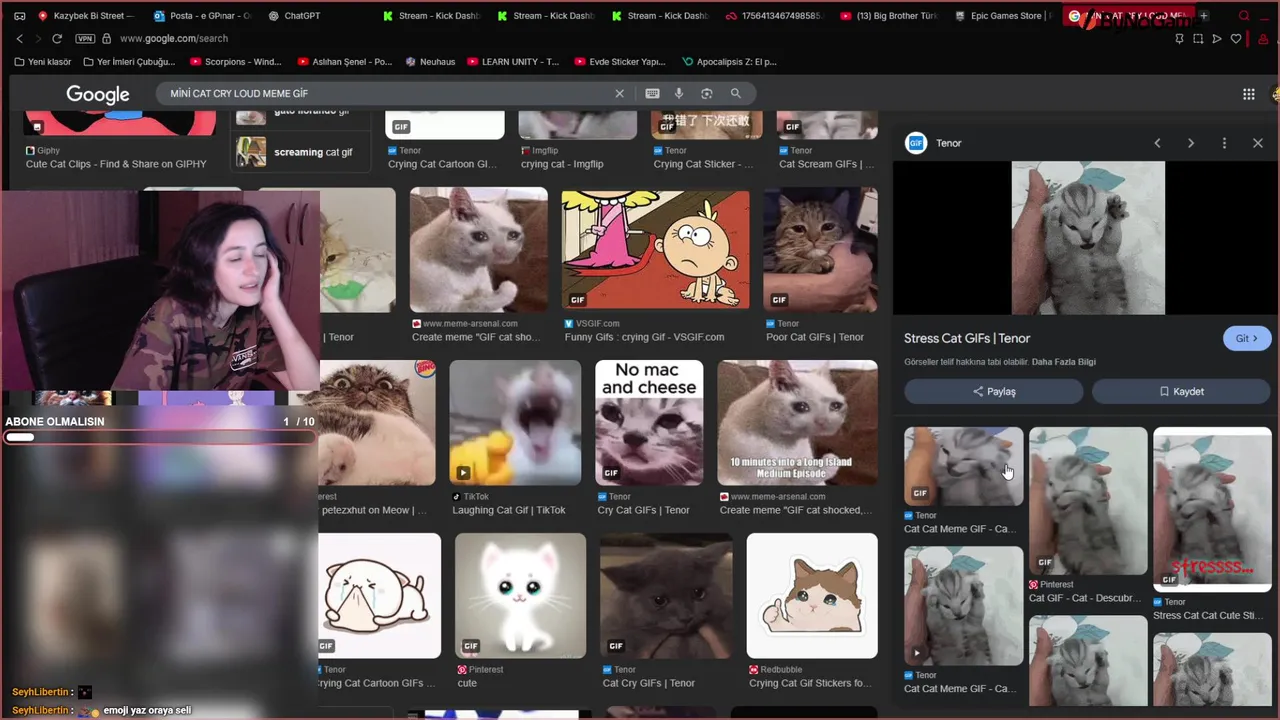Open Stress Cat Cute Sticker related thumbnail

click(1212, 508)
